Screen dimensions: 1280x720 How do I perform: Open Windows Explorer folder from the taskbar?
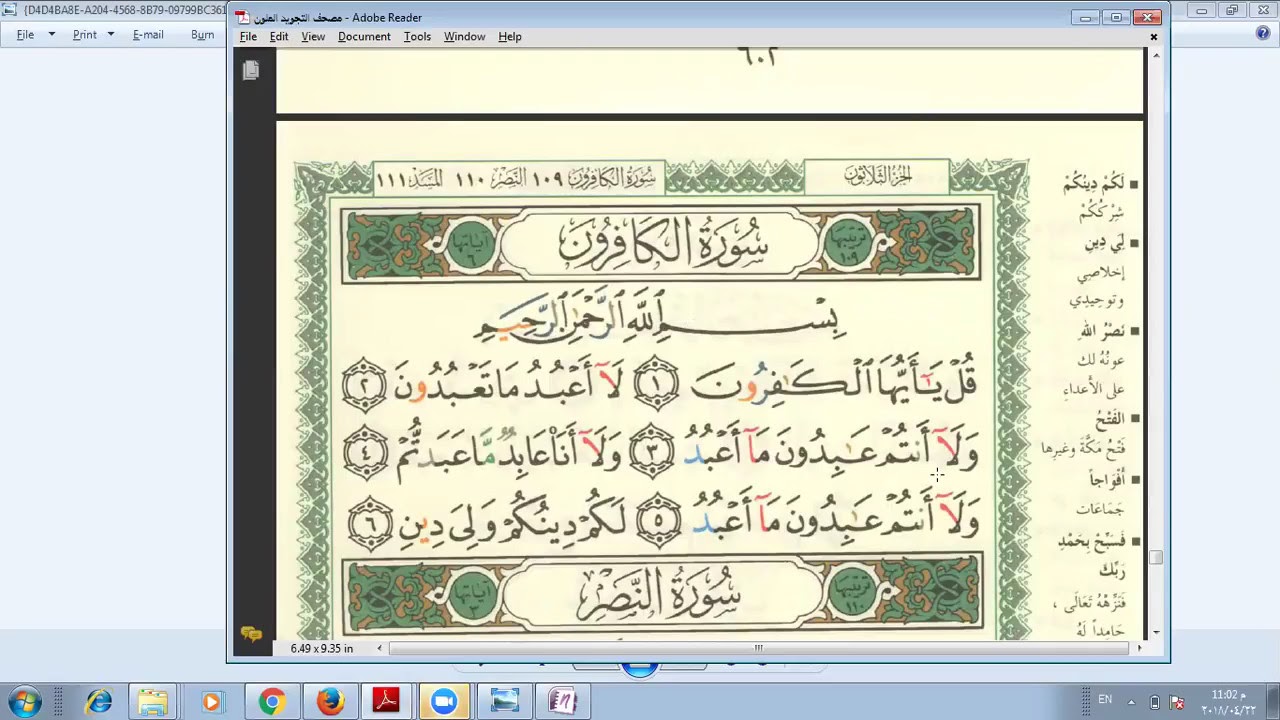point(153,702)
